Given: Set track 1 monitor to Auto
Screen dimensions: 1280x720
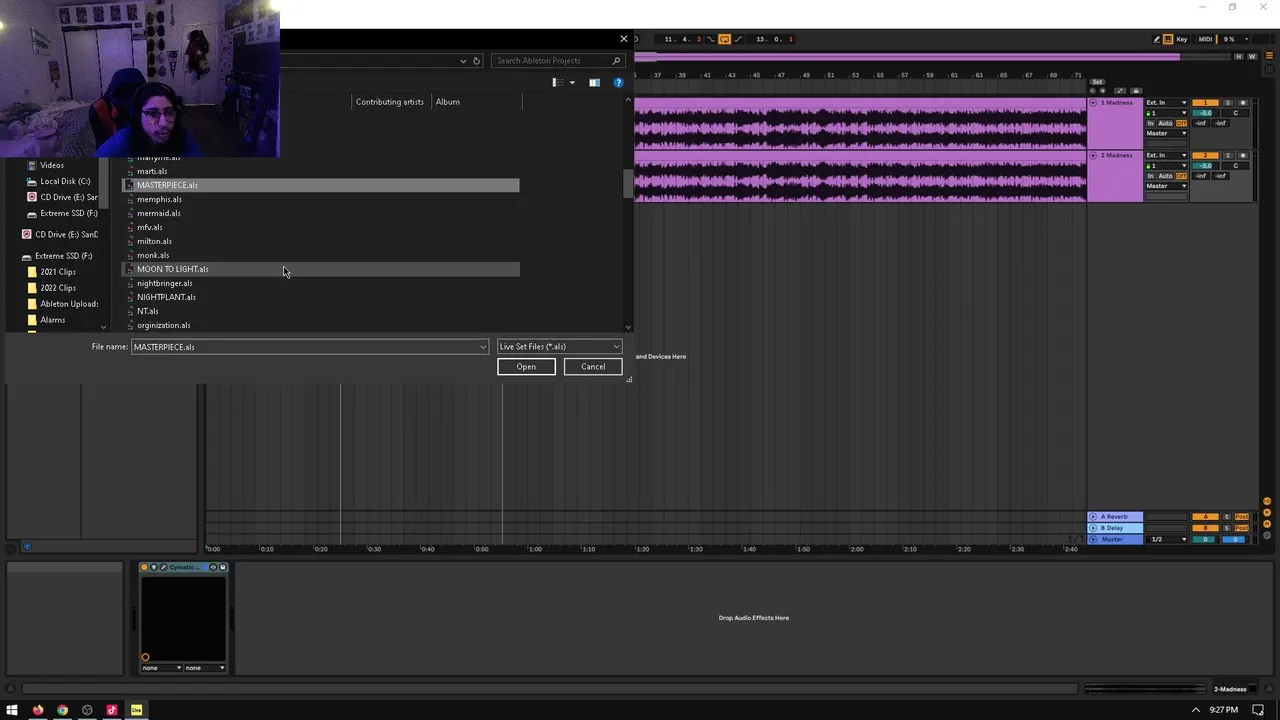Looking at the screenshot, I should 1165,123.
